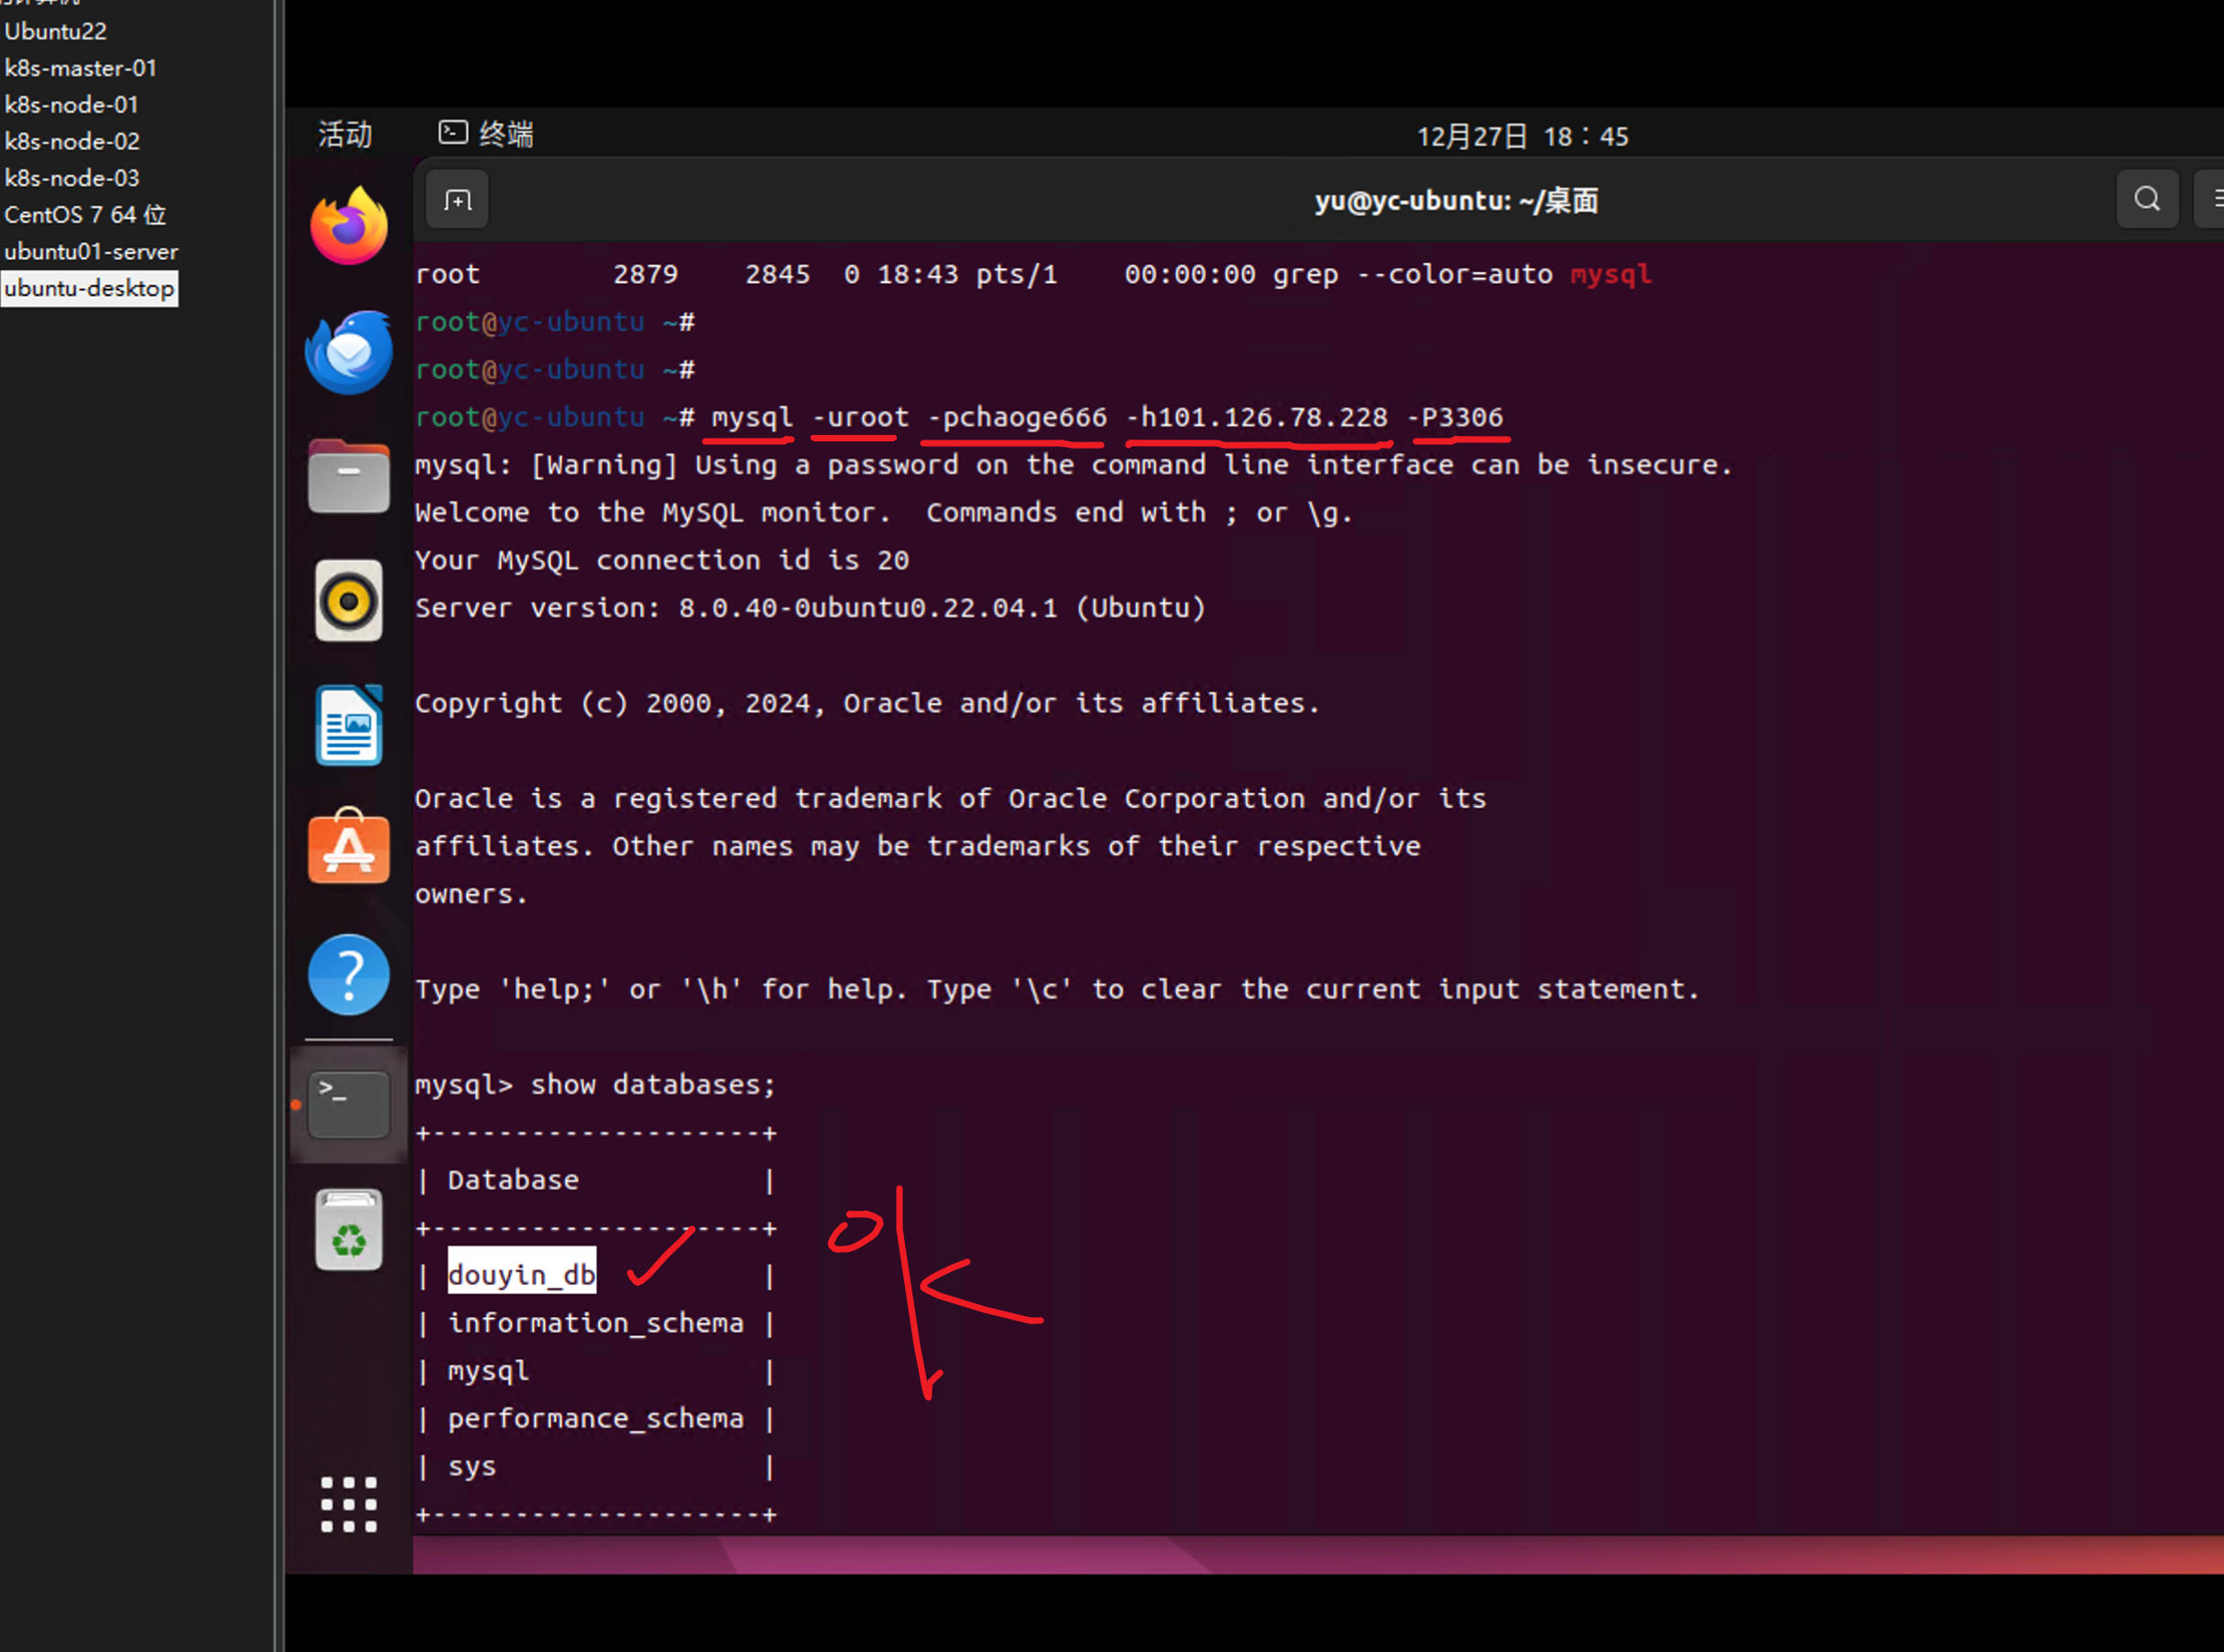Viewport: 2224px width, 1652px height.
Task: Click the terminal search magnifier button
Action: click(x=2146, y=199)
